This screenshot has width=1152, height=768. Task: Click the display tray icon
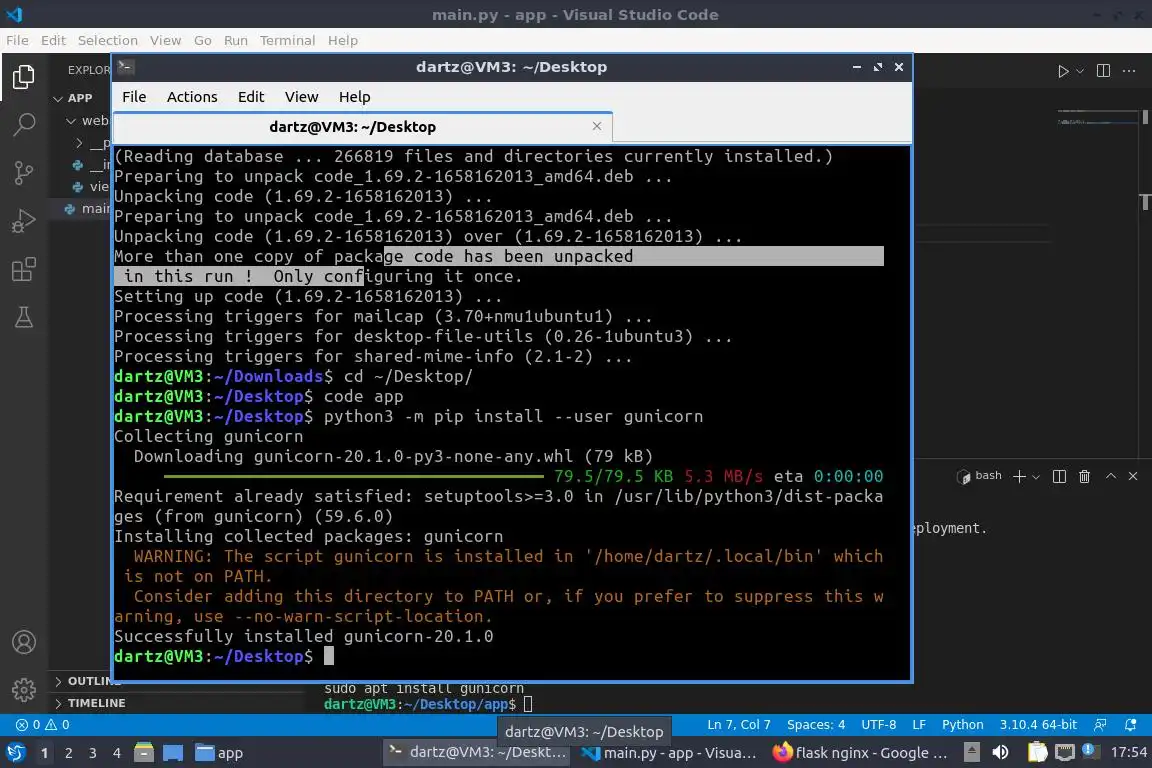pyautogui.click(x=1065, y=753)
